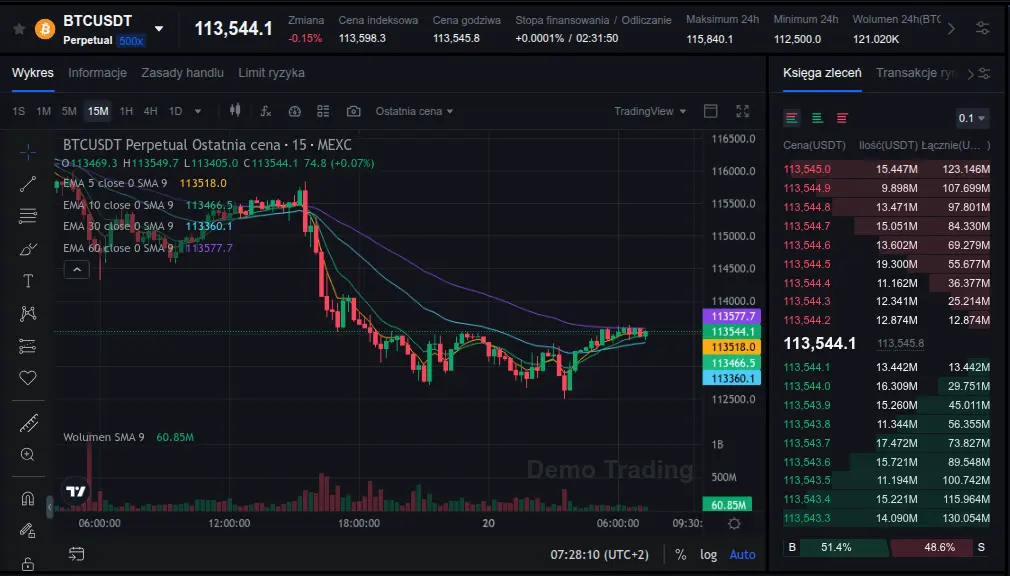Viewport: 1010px width, 576px height.
Task: Open the grid layout templates icon
Action: [x=323, y=111]
